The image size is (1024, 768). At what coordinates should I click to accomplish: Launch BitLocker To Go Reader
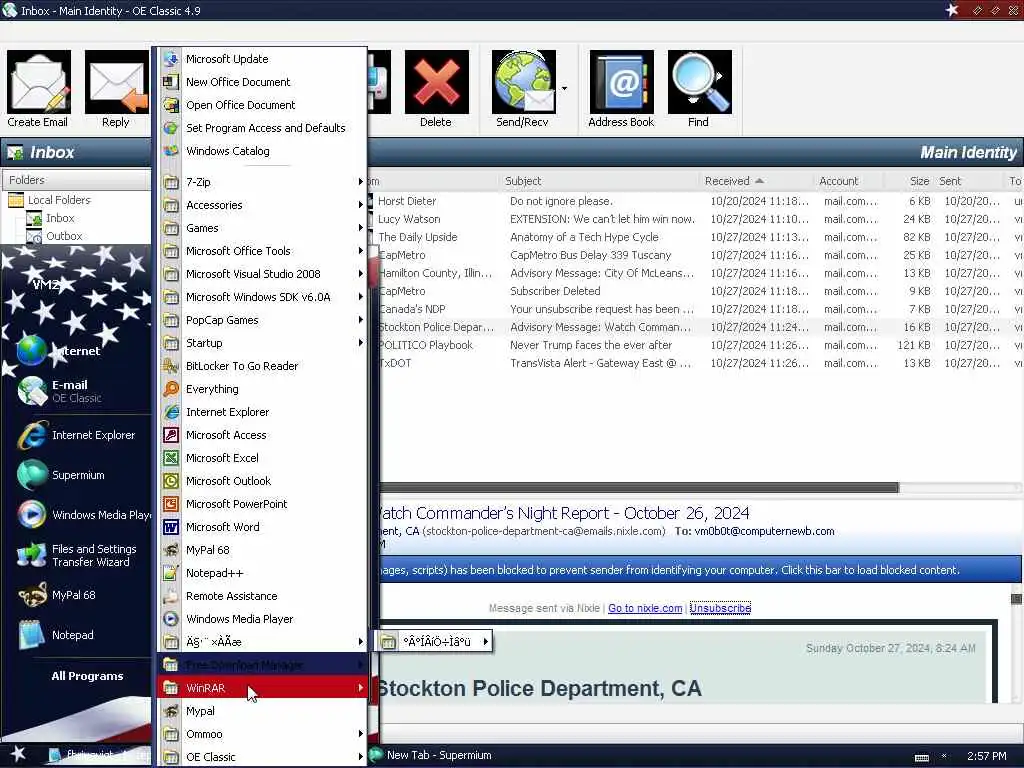coord(263,366)
